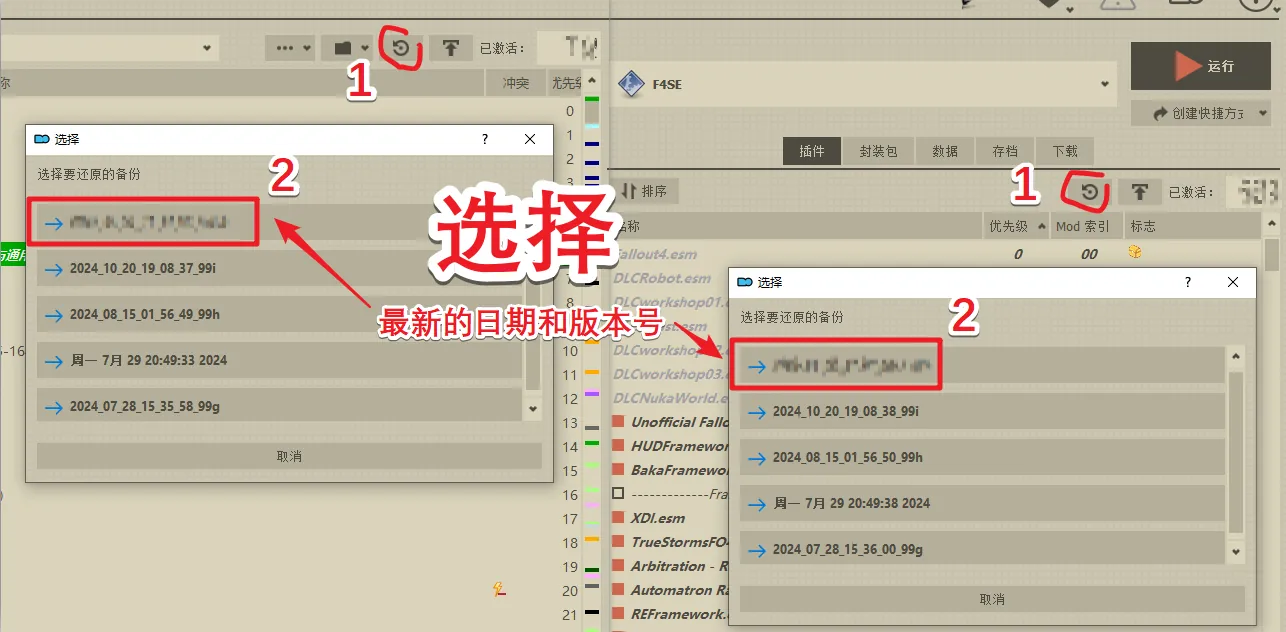Toggle the Automatron plugin checkbox
Image resolution: width=1286 pixels, height=632 pixels.
(618, 590)
